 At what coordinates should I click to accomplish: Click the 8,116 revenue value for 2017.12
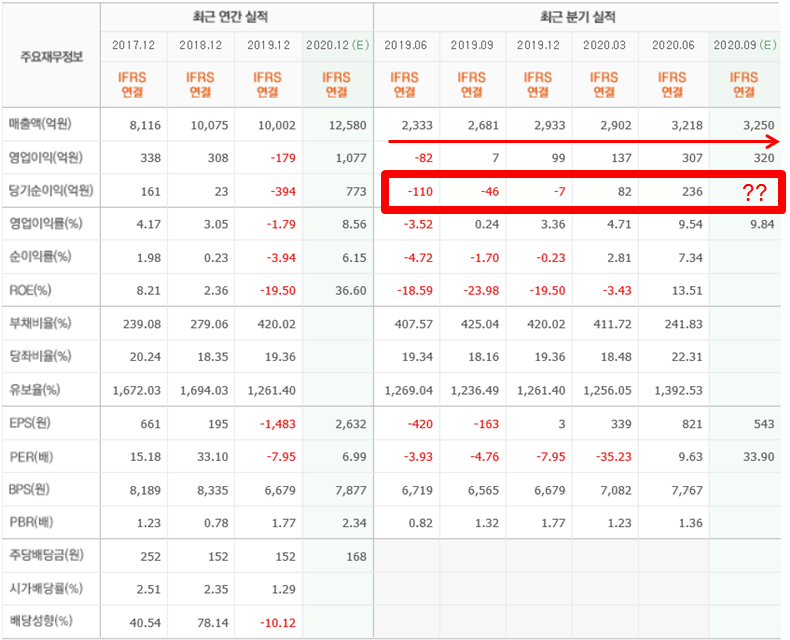click(x=145, y=125)
